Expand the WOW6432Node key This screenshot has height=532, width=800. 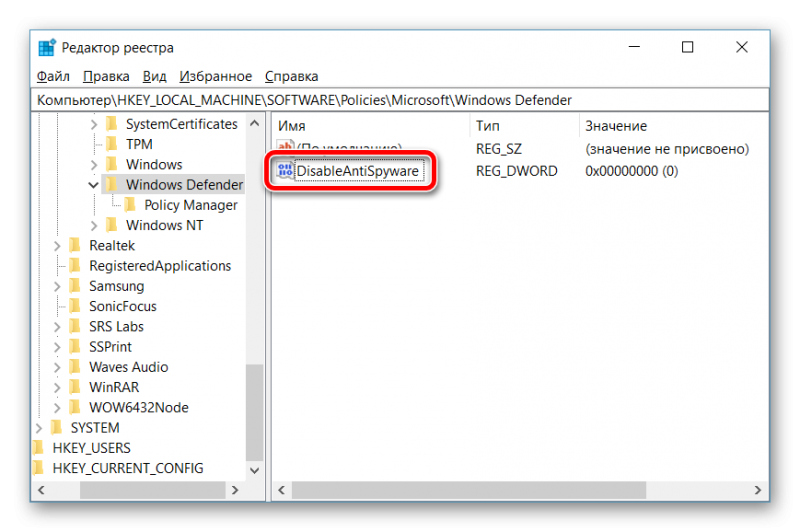pyautogui.click(x=57, y=408)
